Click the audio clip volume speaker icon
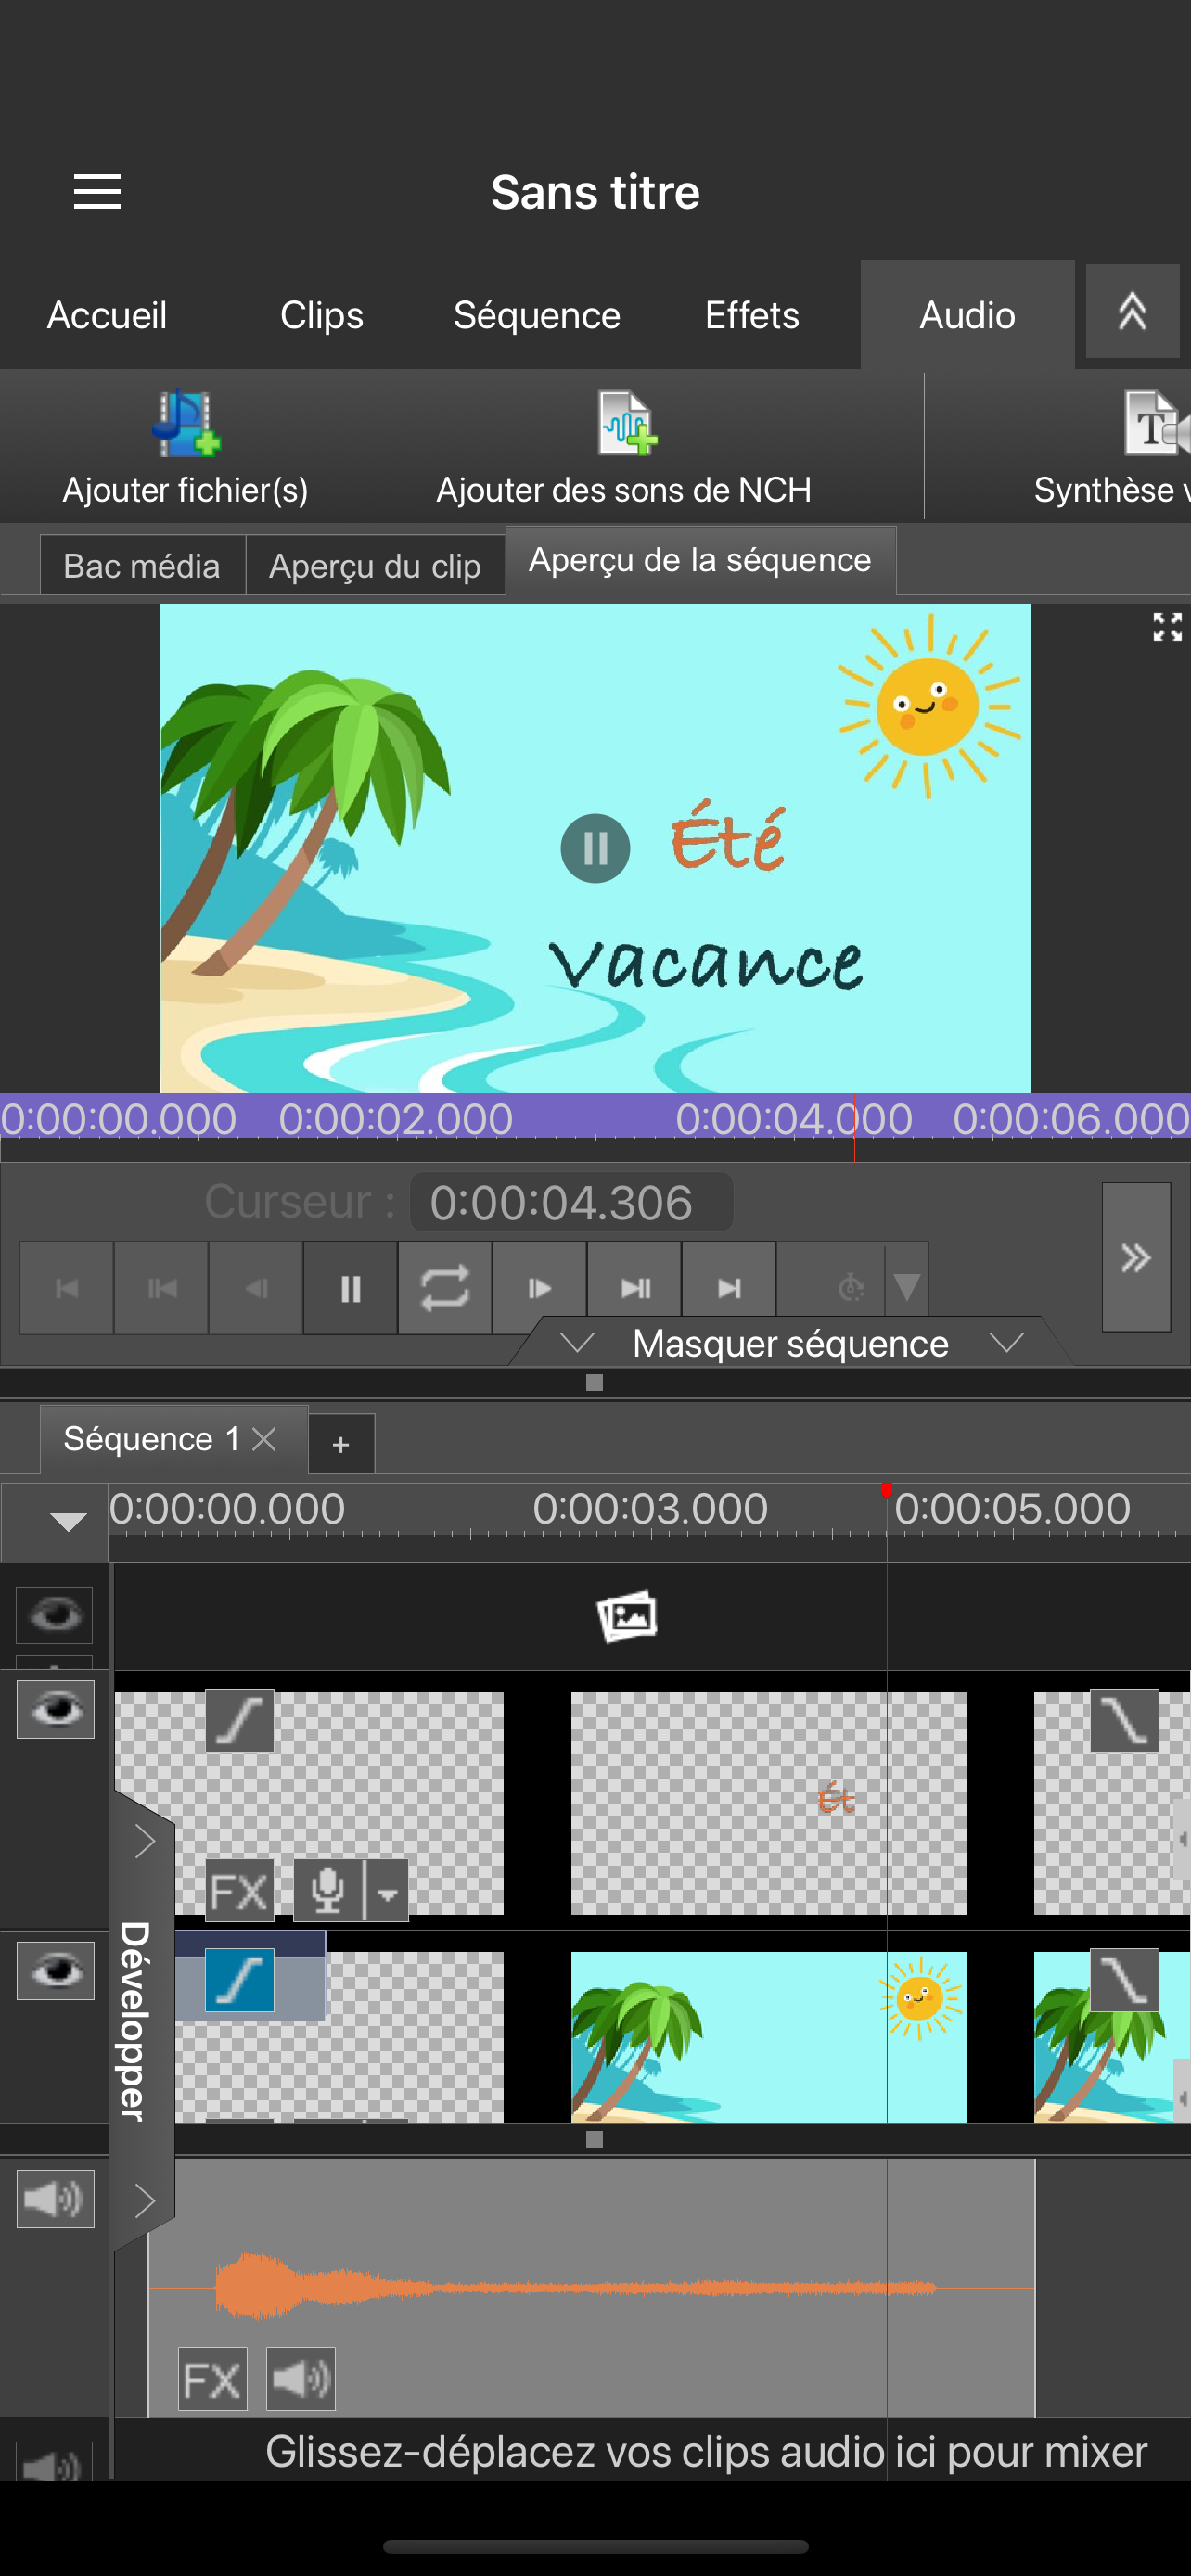This screenshot has width=1191, height=2576. point(301,2379)
